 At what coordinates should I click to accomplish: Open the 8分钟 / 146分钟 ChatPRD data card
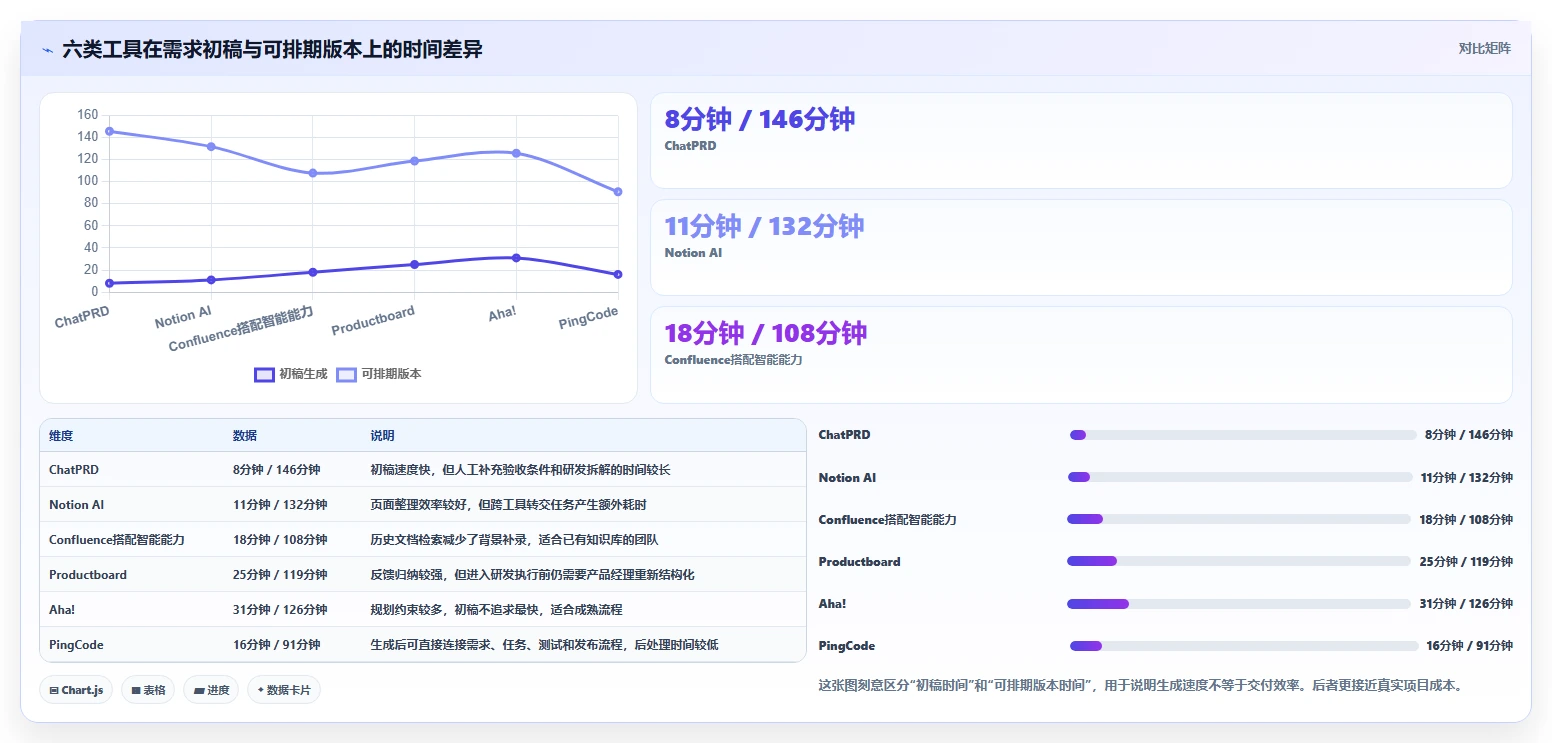[1081, 141]
